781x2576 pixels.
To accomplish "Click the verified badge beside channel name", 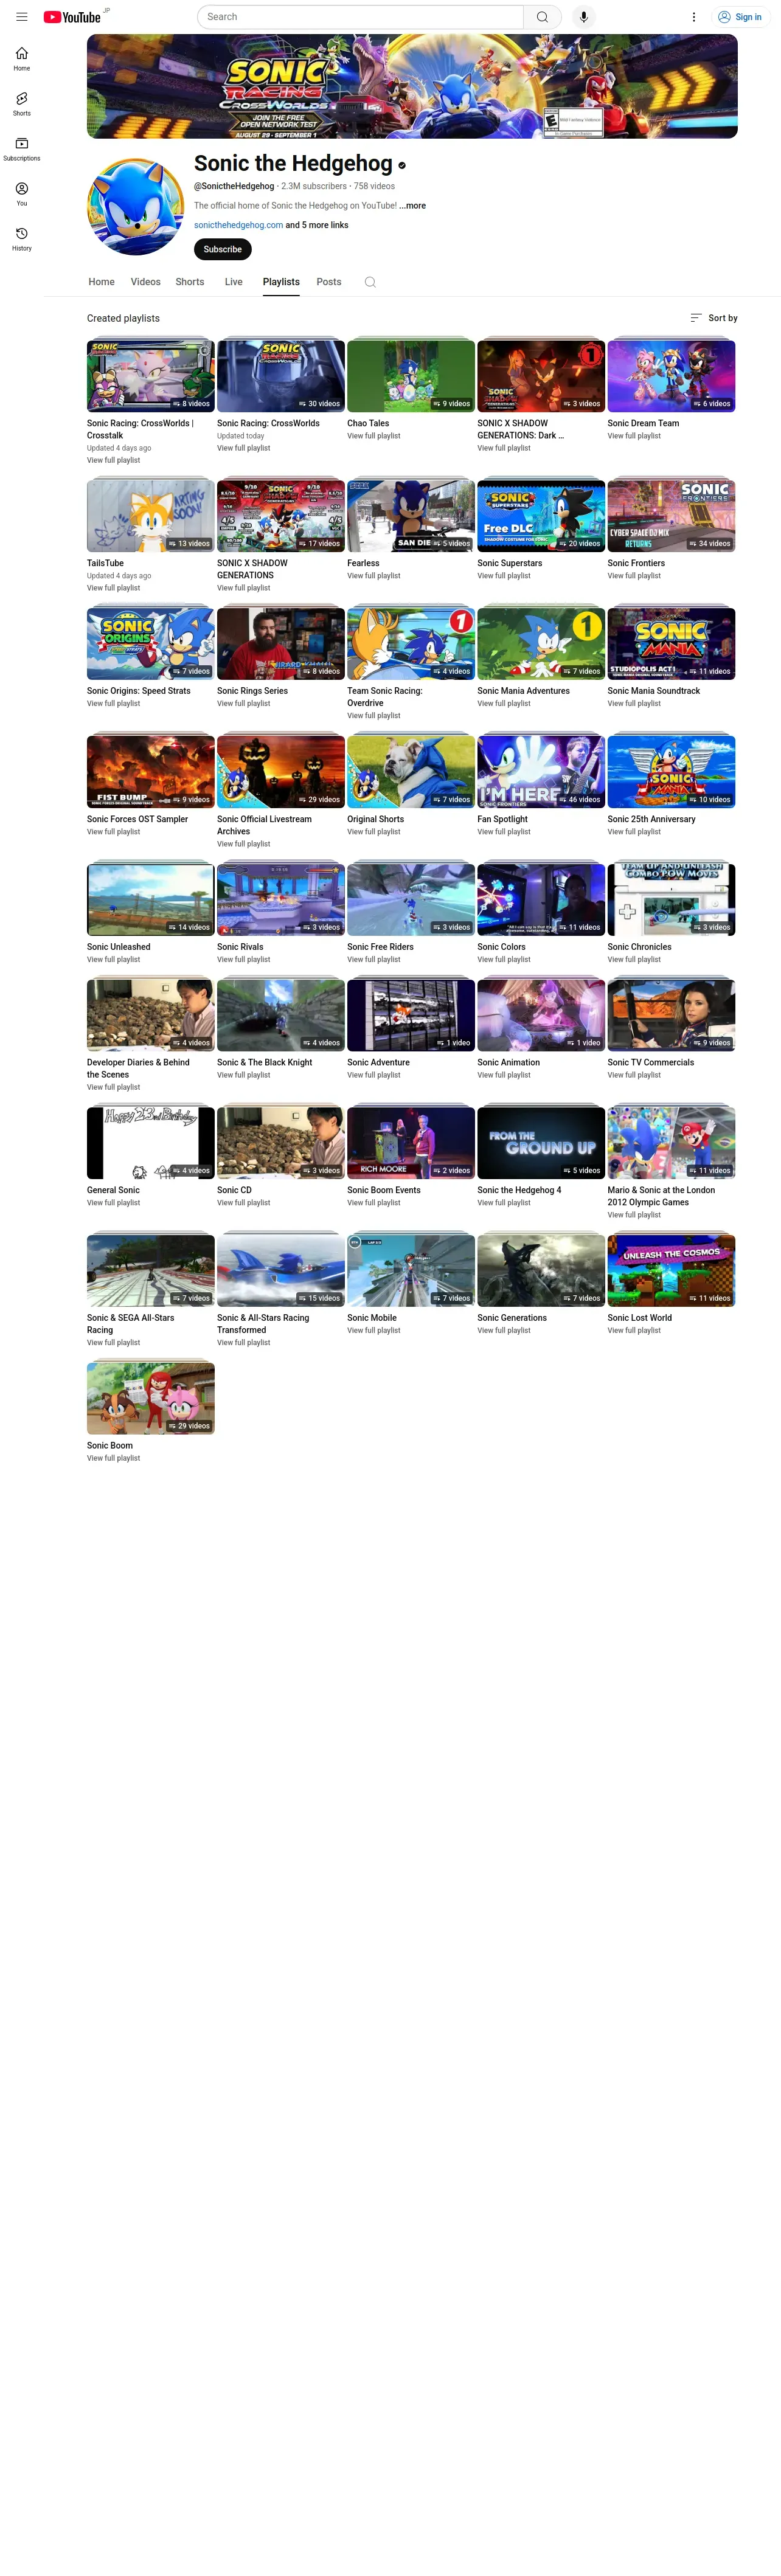I will click(x=402, y=166).
